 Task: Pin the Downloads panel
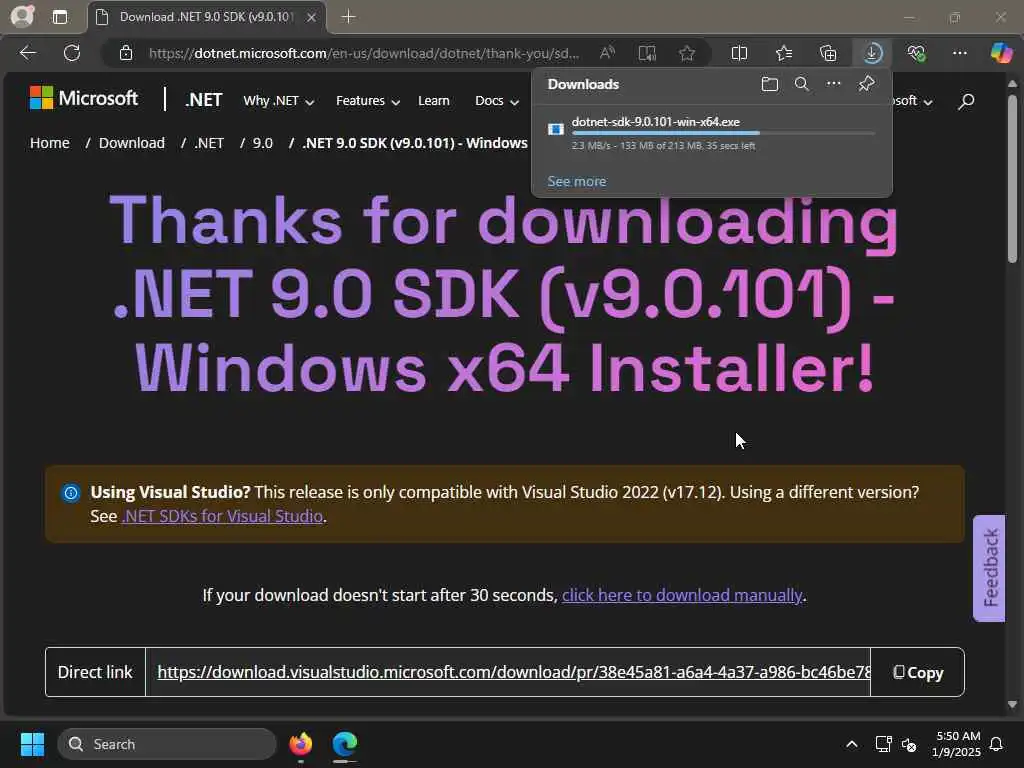866,84
